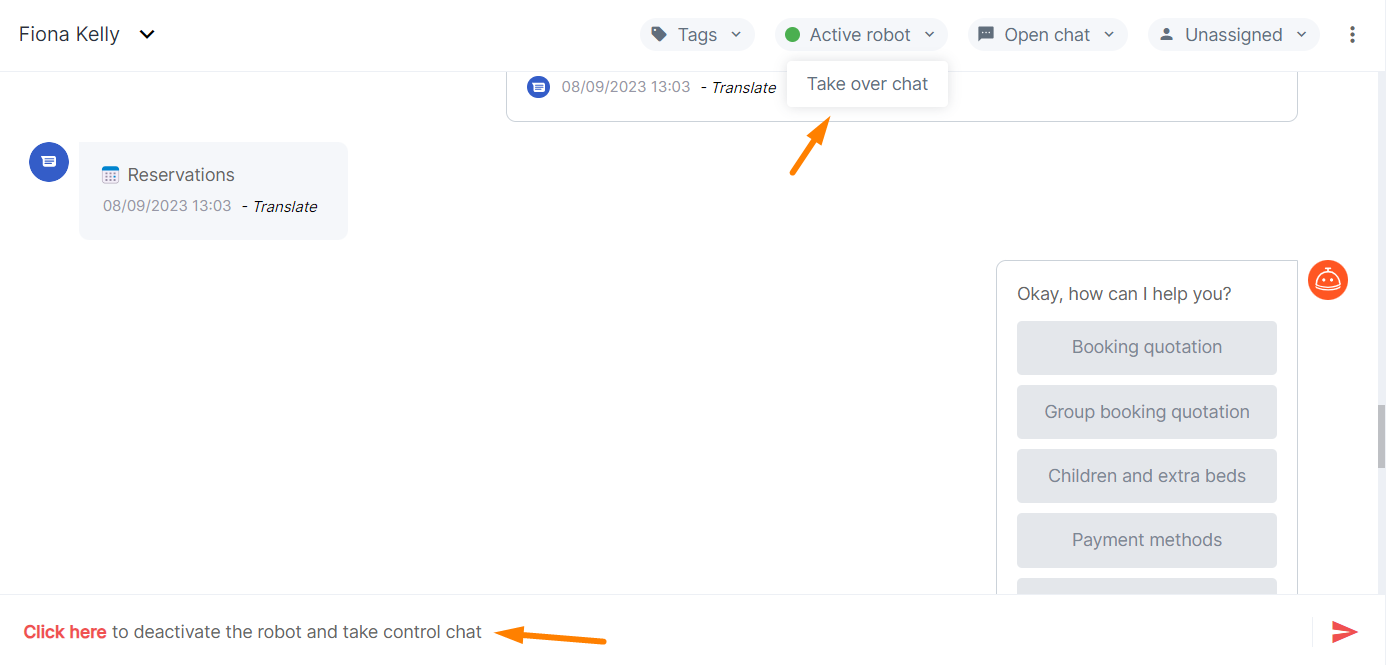The width and height of the screenshot is (1390, 665).
Task: Expand the Fiona Kelly contact chevron
Action: tap(147, 35)
